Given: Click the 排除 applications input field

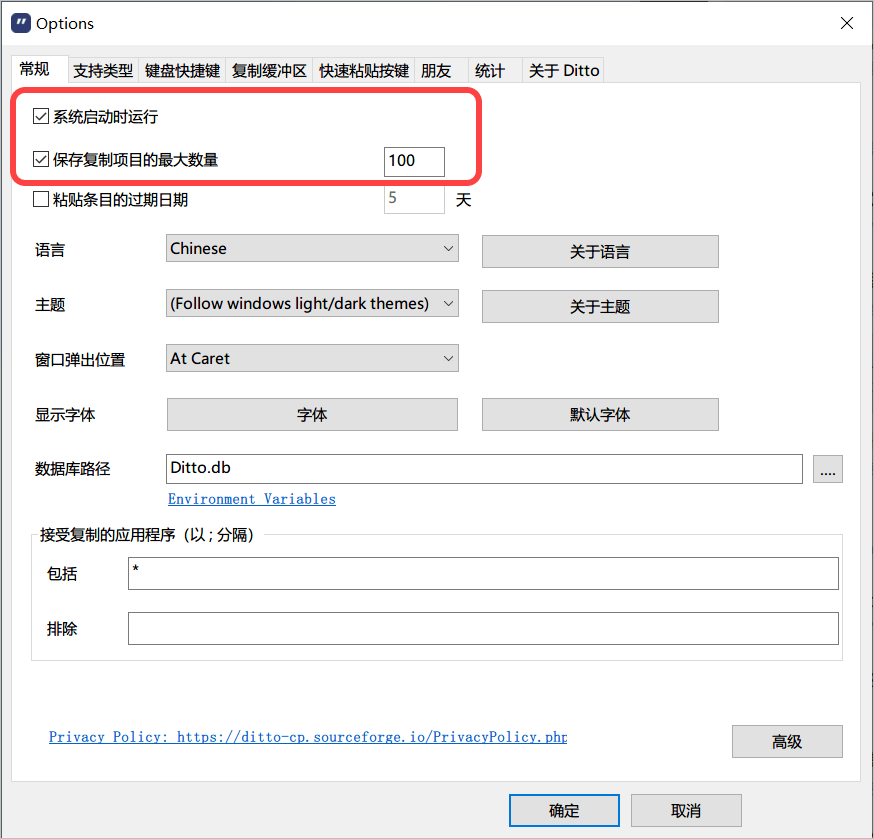Looking at the screenshot, I should point(483,628).
